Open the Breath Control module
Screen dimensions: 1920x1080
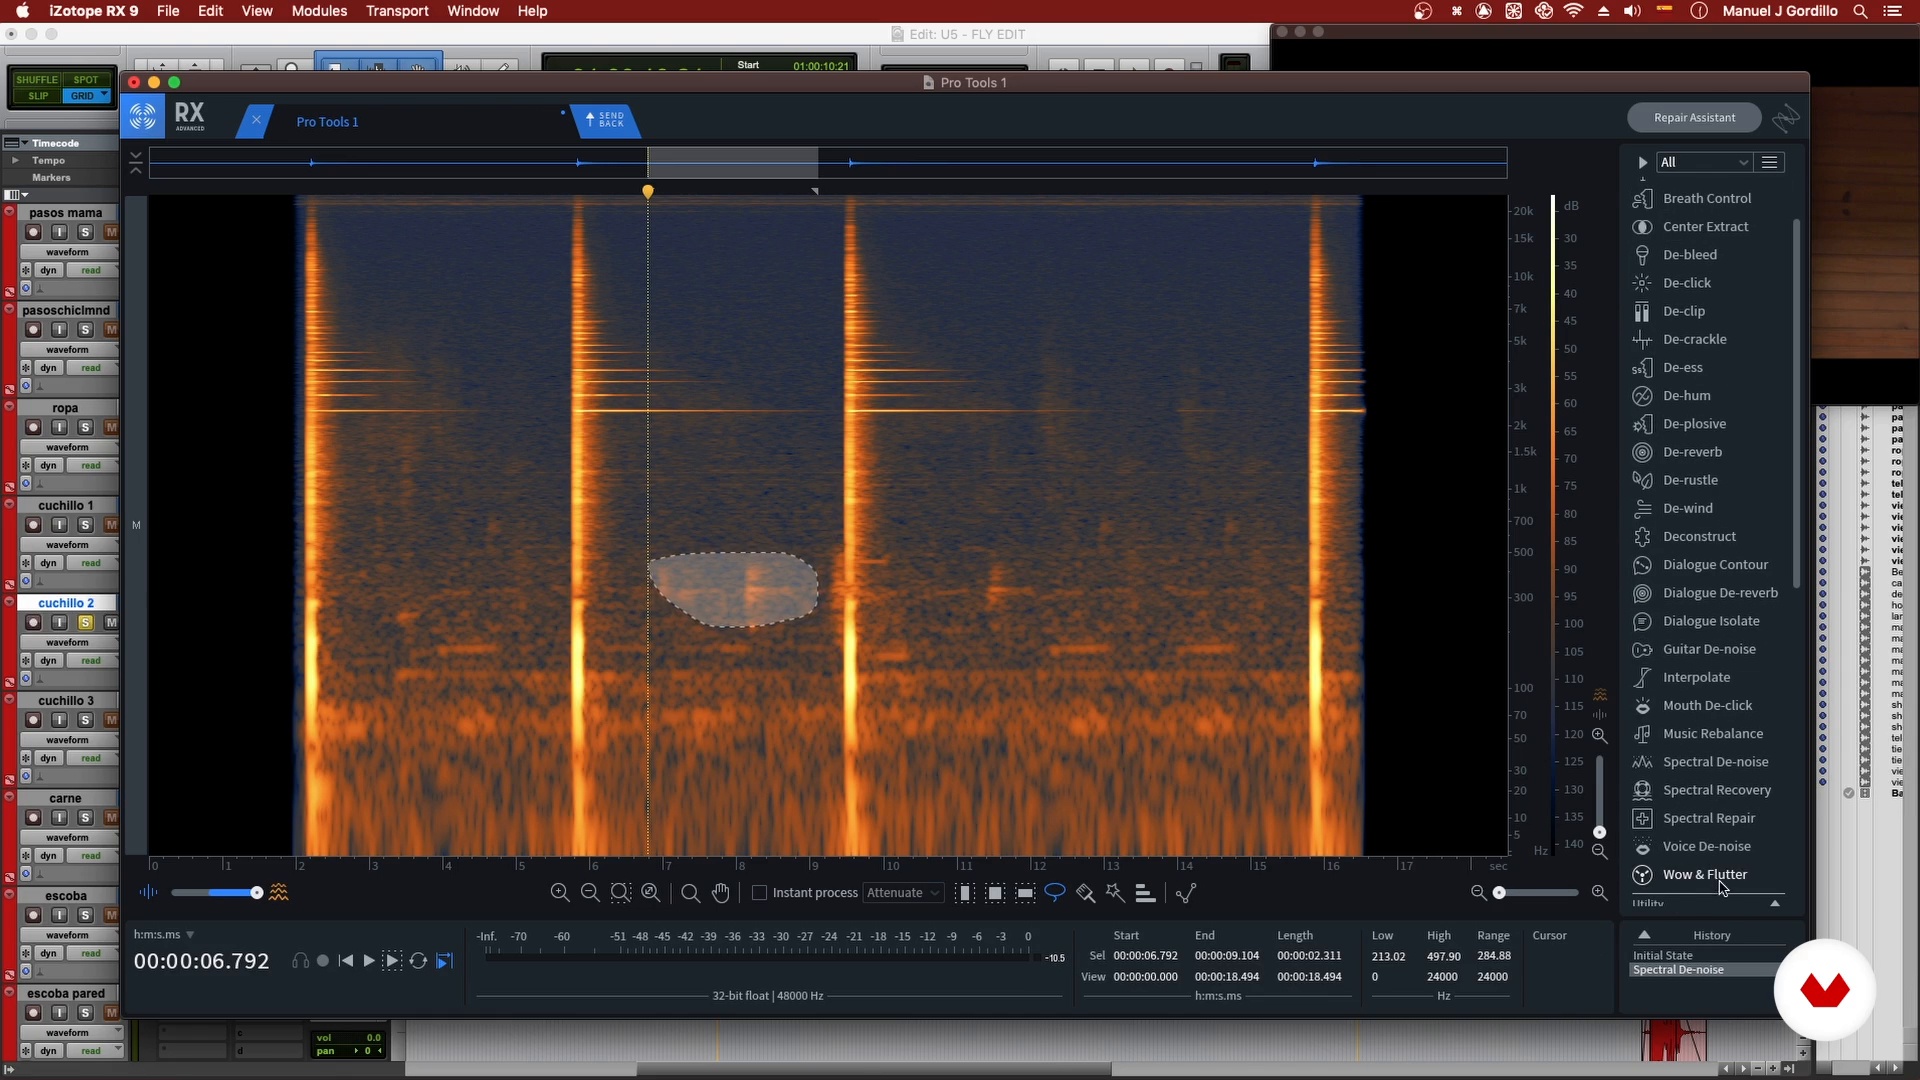point(1706,198)
